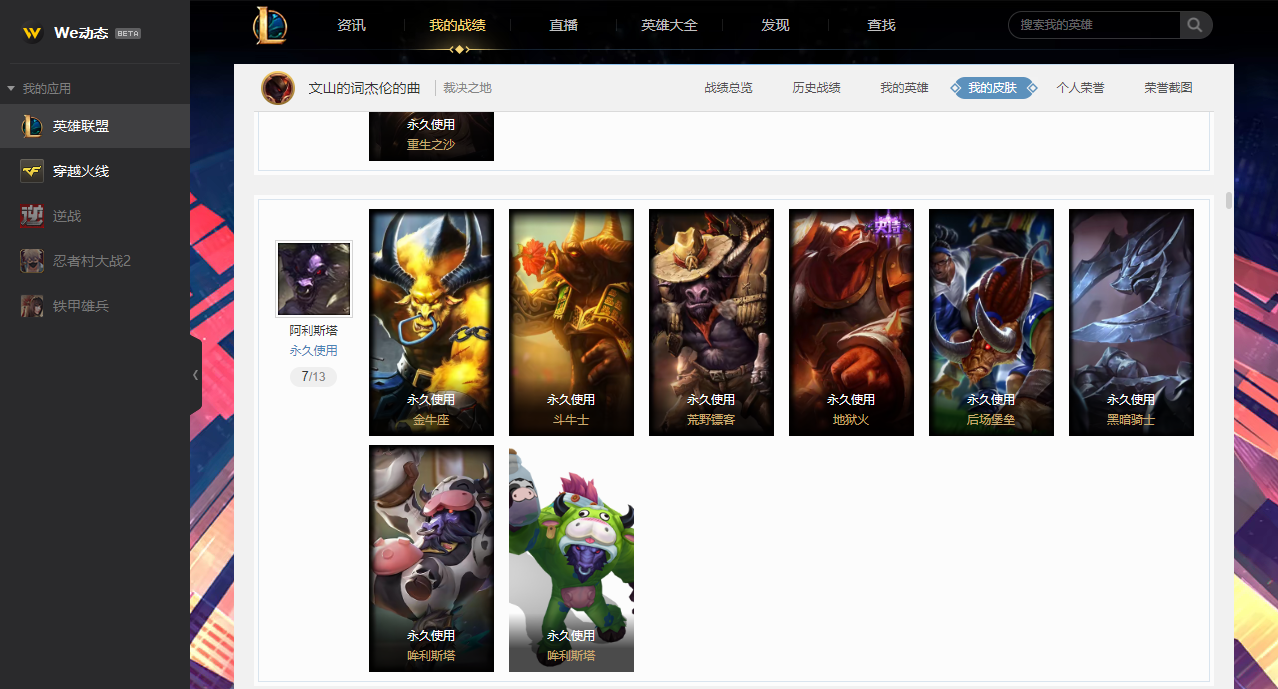Image resolution: width=1278 pixels, height=689 pixels.
Task: Switch to 我的战绩 top menu
Action: coord(457,25)
